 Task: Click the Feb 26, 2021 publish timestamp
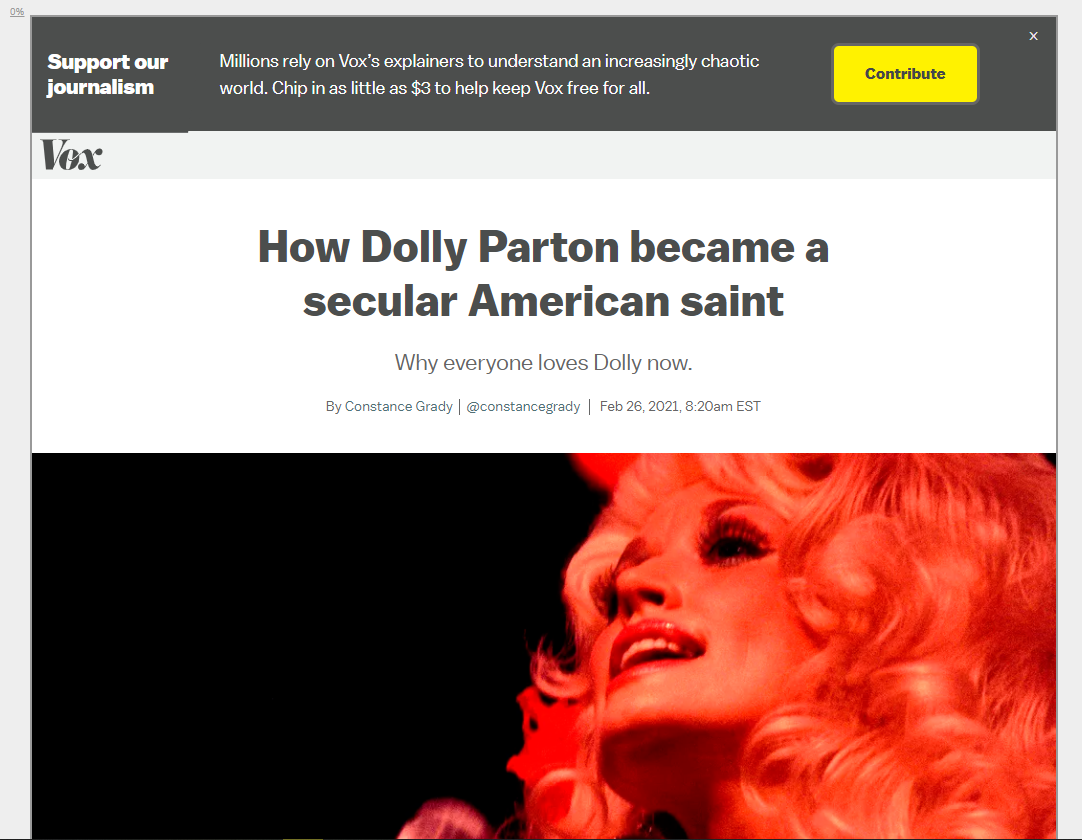point(680,407)
